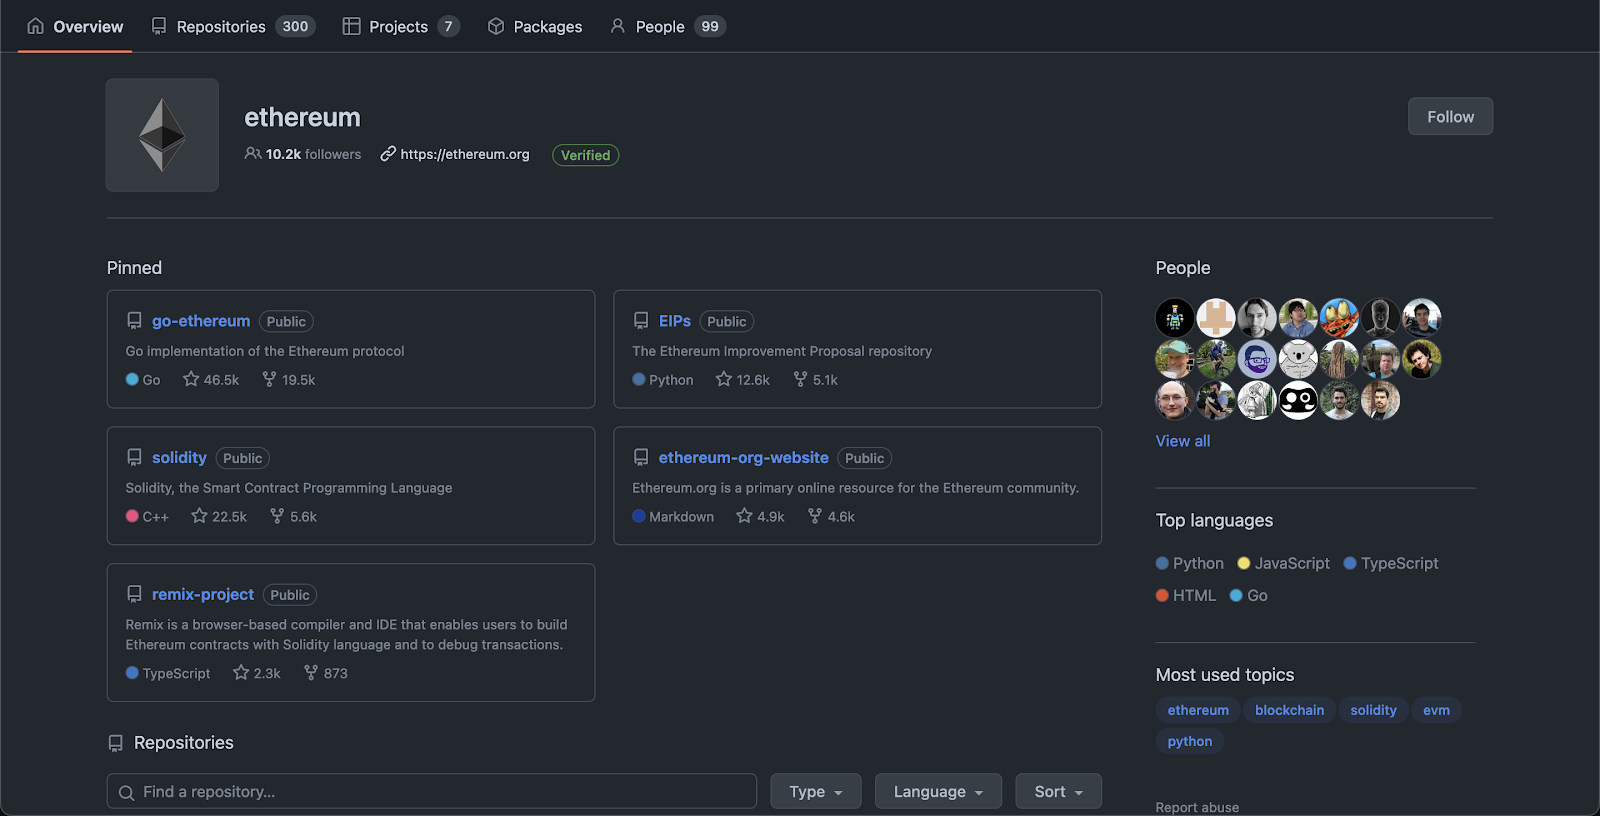Open the ethereum-org-website repository

point(743,457)
